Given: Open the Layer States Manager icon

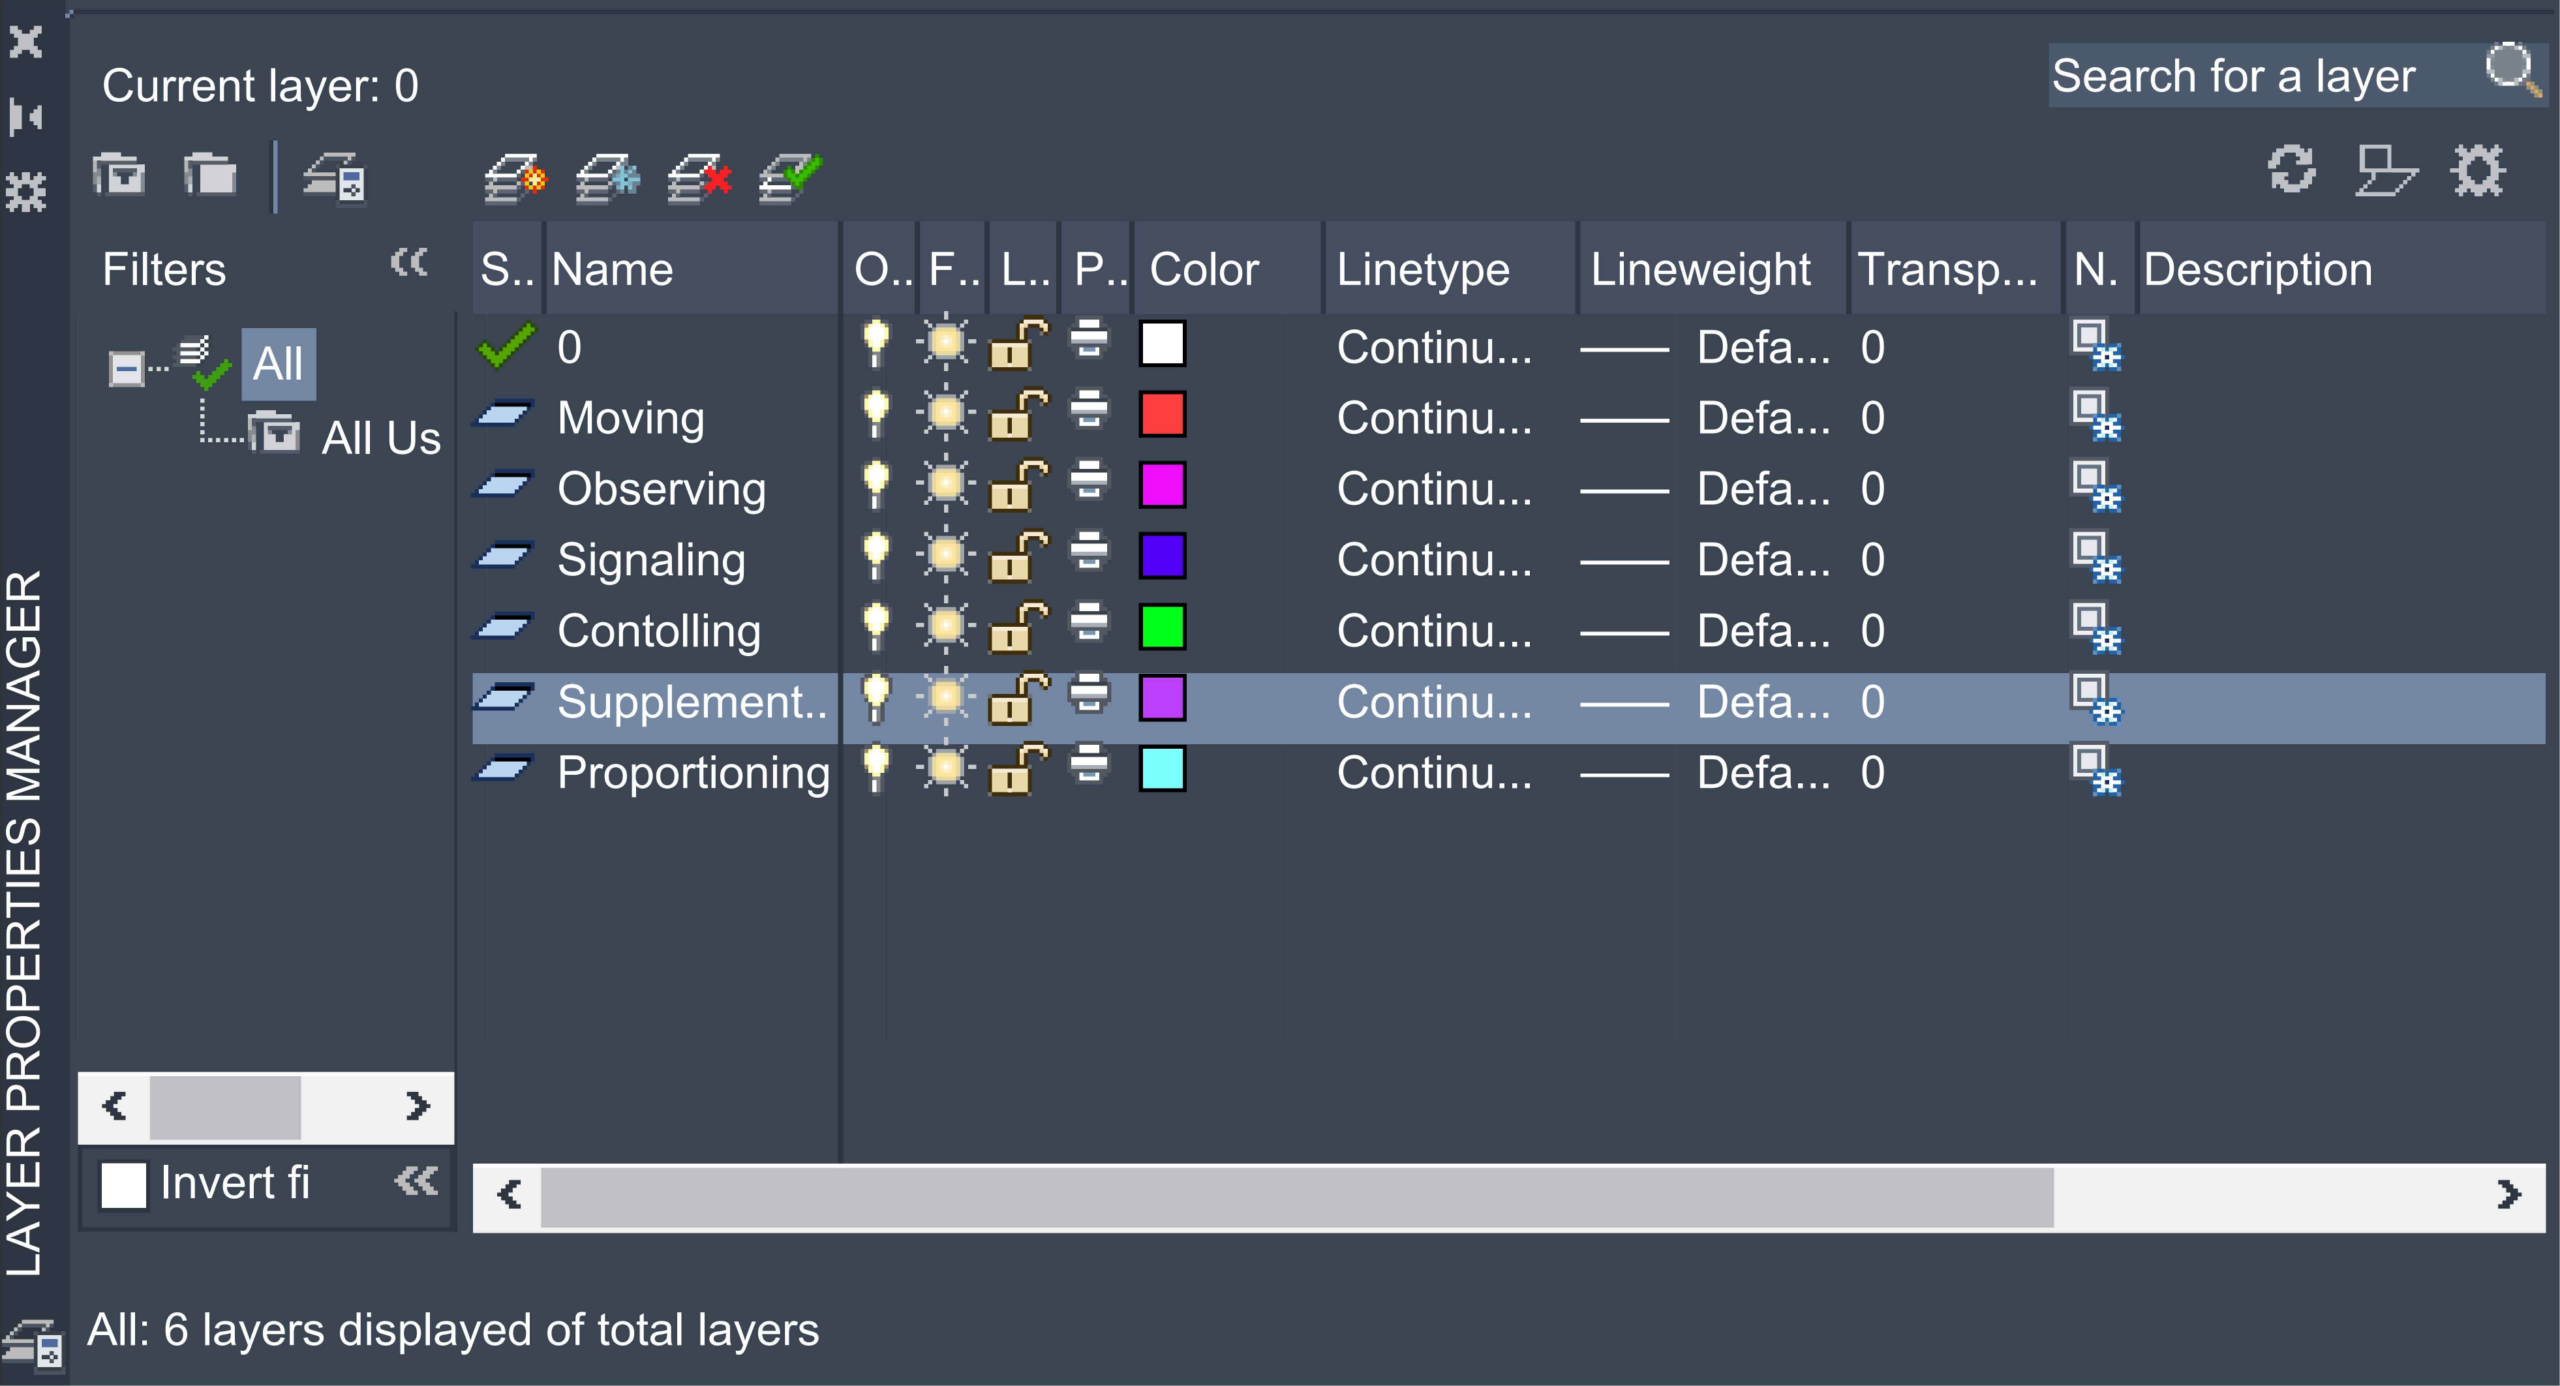Looking at the screenshot, I should [x=336, y=178].
